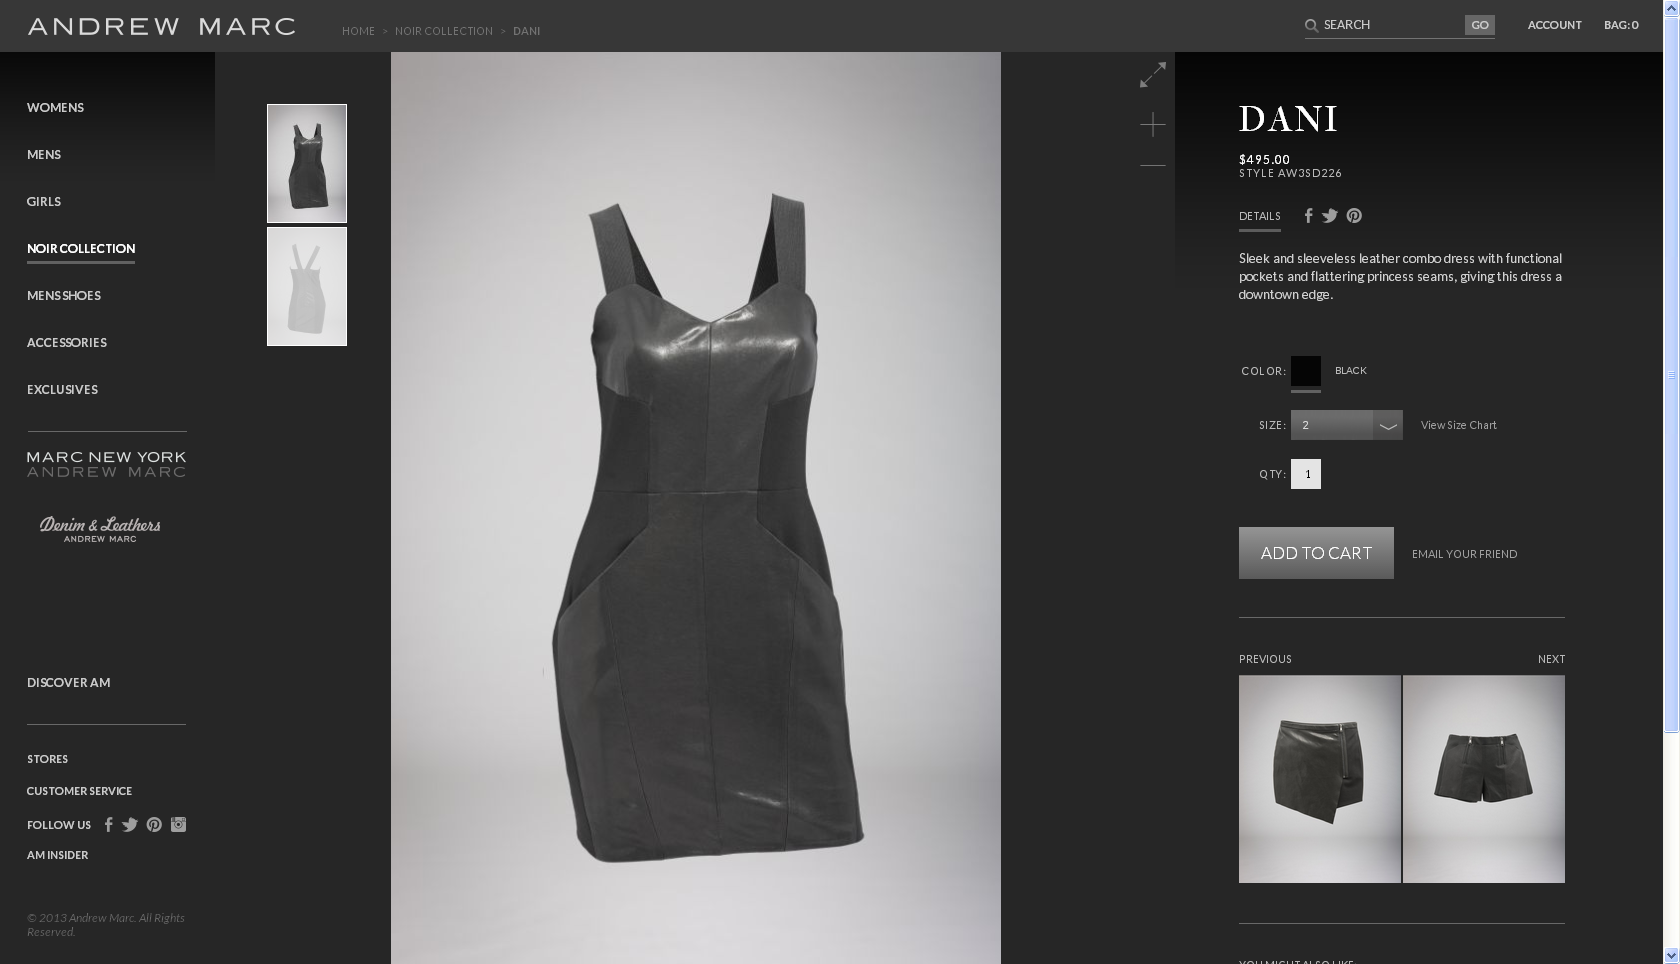The height and width of the screenshot is (964, 1680).
Task: Go to Noir Collection breadcrumb
Action: [x=444, y=31]
